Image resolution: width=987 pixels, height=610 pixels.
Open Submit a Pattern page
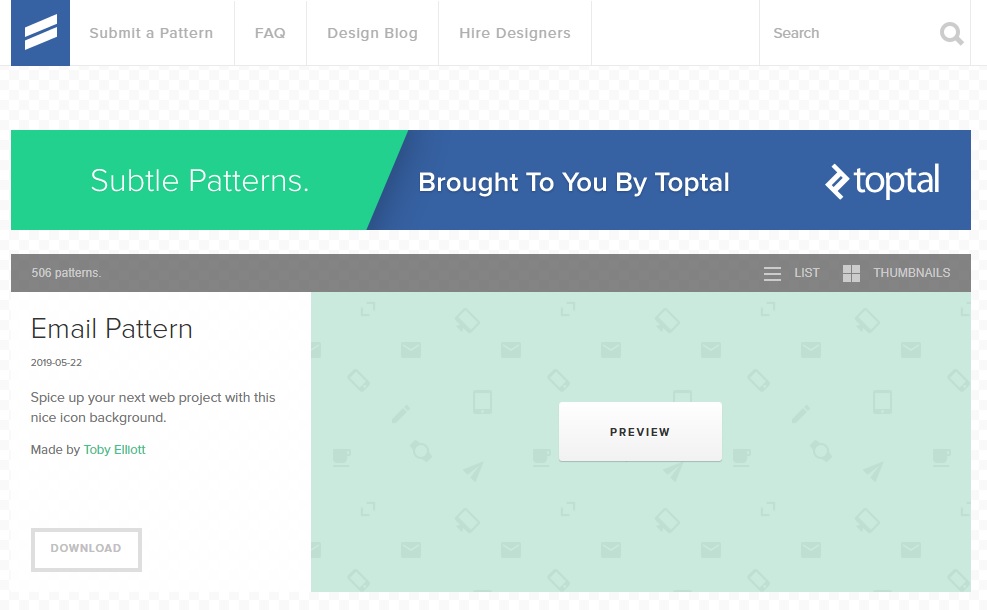151,33
